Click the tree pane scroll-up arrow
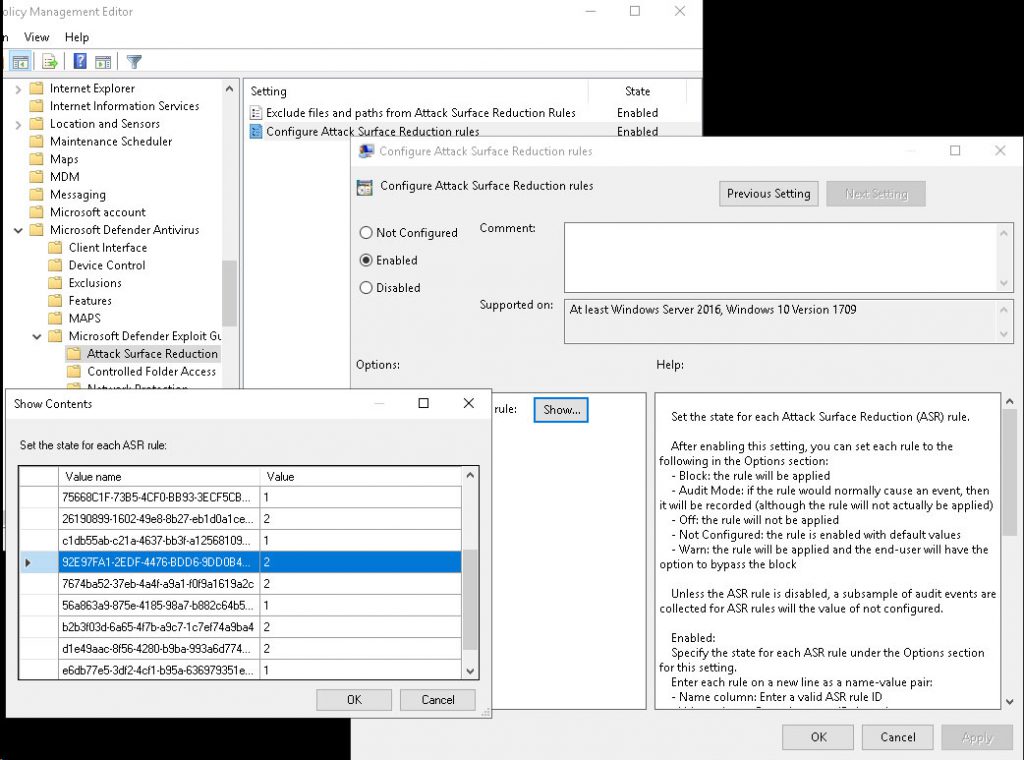This screenshot has width=1024, height=760. (229, 88)
